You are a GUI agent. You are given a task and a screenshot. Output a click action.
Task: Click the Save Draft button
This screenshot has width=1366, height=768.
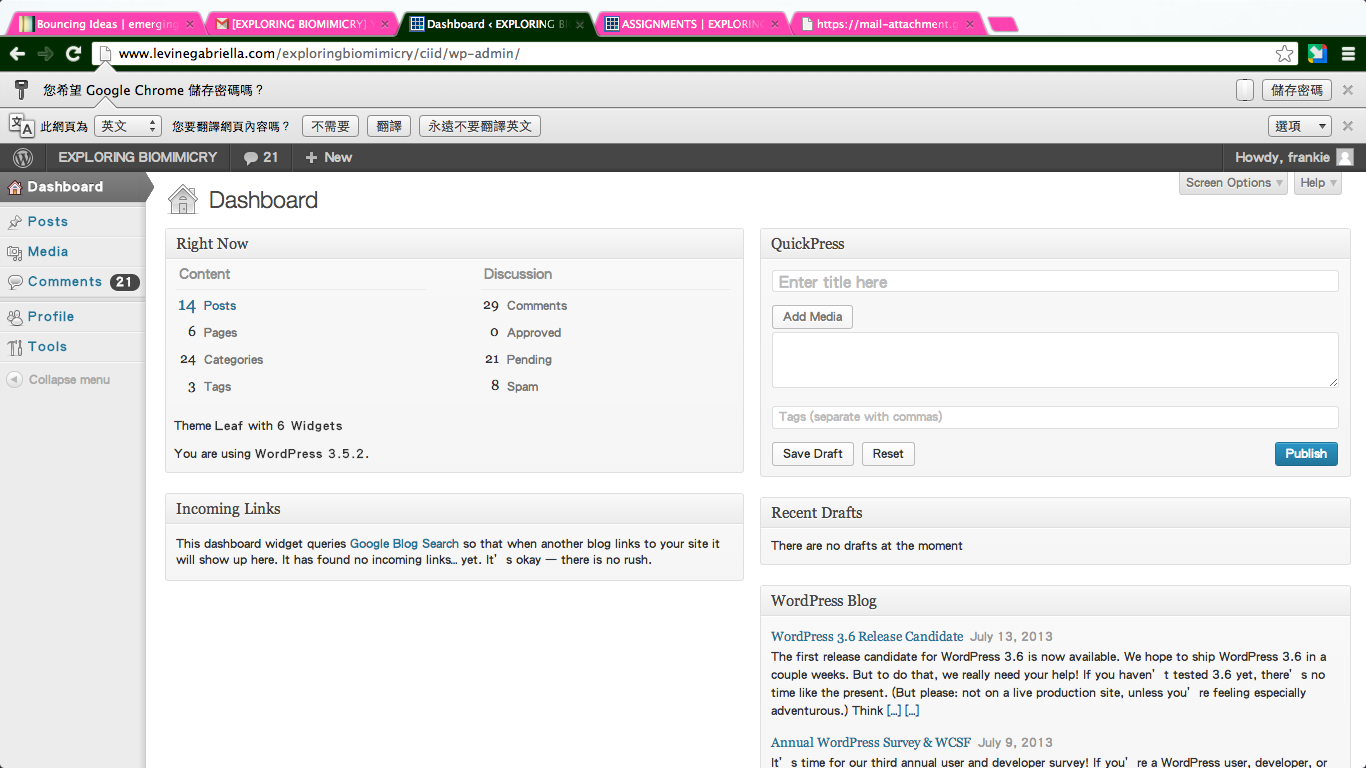[813, 454]
